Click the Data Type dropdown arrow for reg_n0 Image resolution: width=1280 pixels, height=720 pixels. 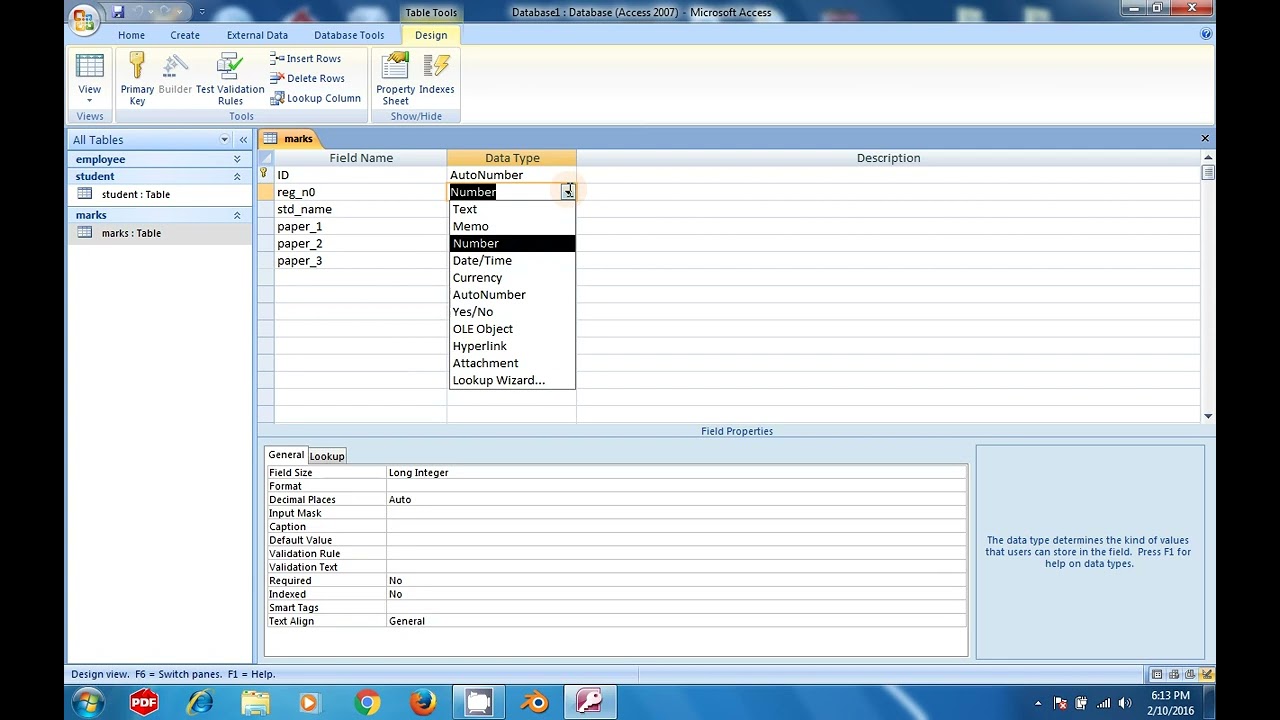567,192
